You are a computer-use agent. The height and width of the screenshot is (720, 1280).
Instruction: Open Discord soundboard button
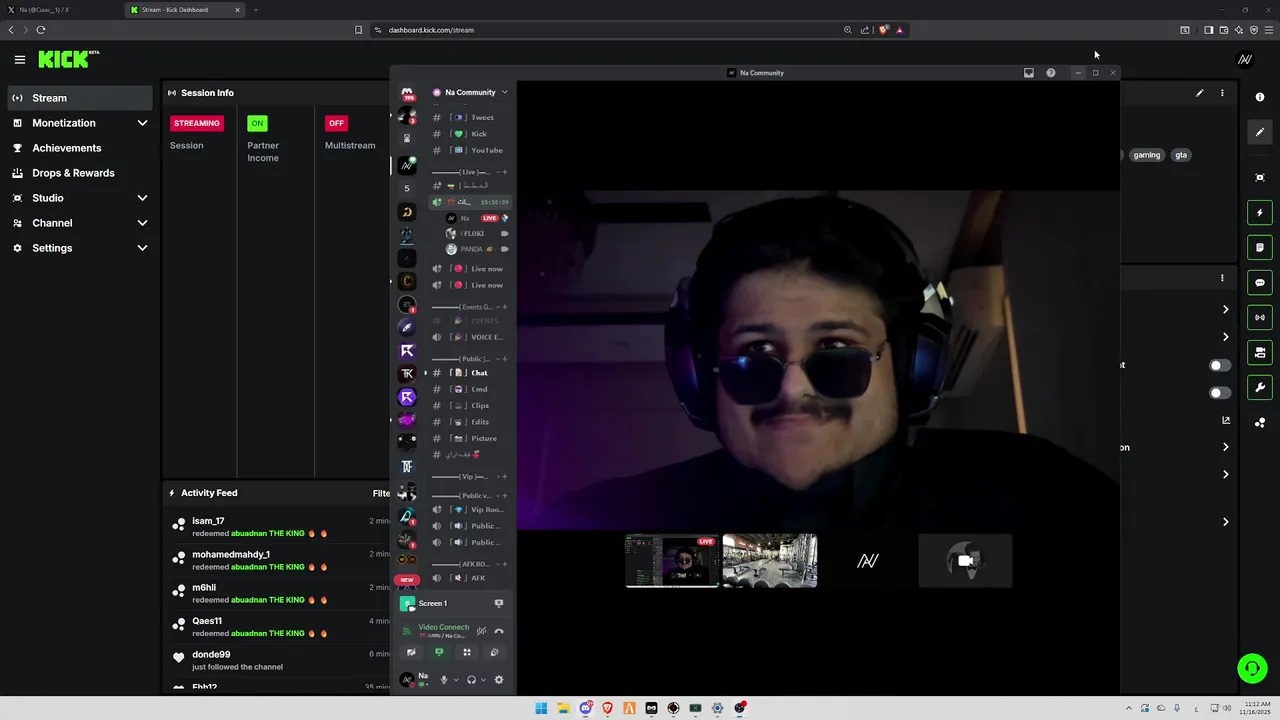[x=494, y=652]
